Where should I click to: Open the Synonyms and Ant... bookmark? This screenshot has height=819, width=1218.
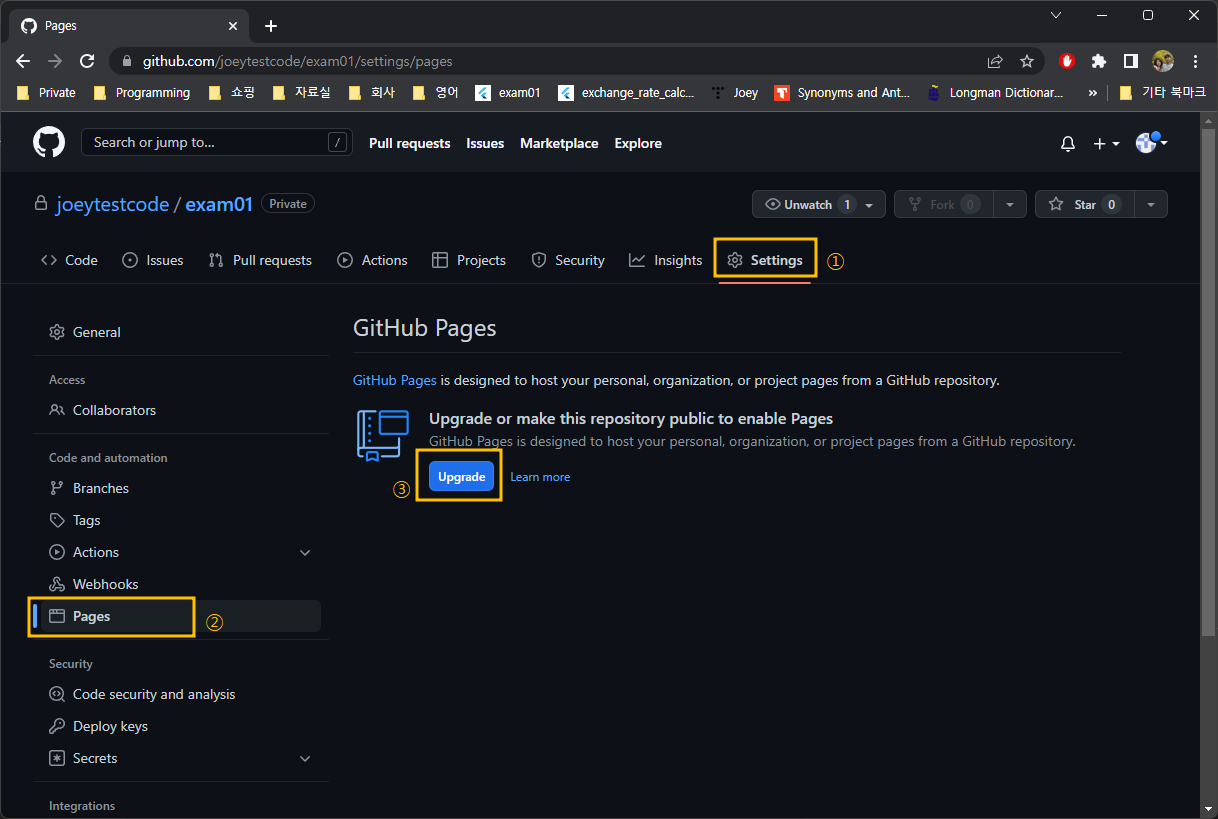point(843,92)
